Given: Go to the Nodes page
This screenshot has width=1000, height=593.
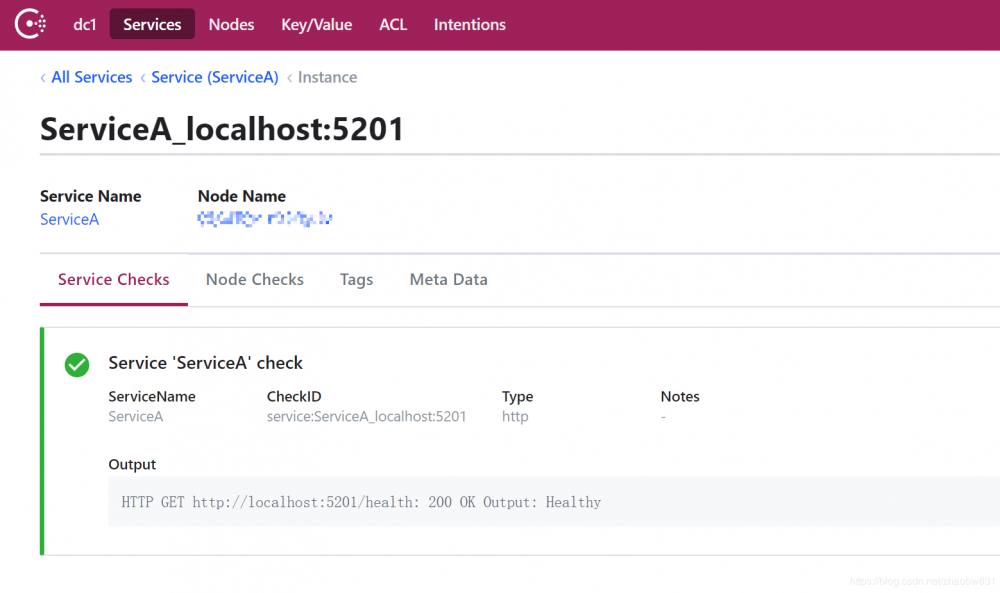Looking at the screenshot, I should point(231,25).
